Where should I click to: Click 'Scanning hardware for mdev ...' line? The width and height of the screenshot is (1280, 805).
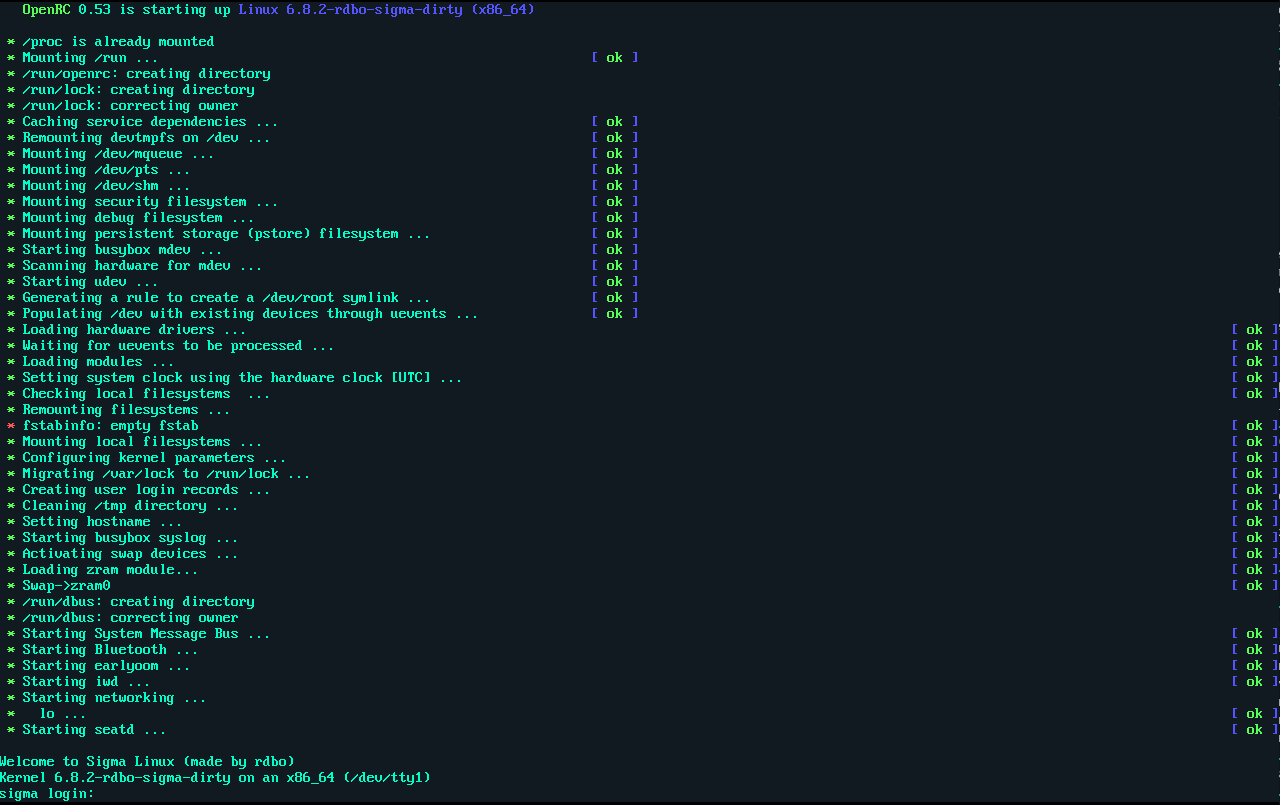(142, 266)
